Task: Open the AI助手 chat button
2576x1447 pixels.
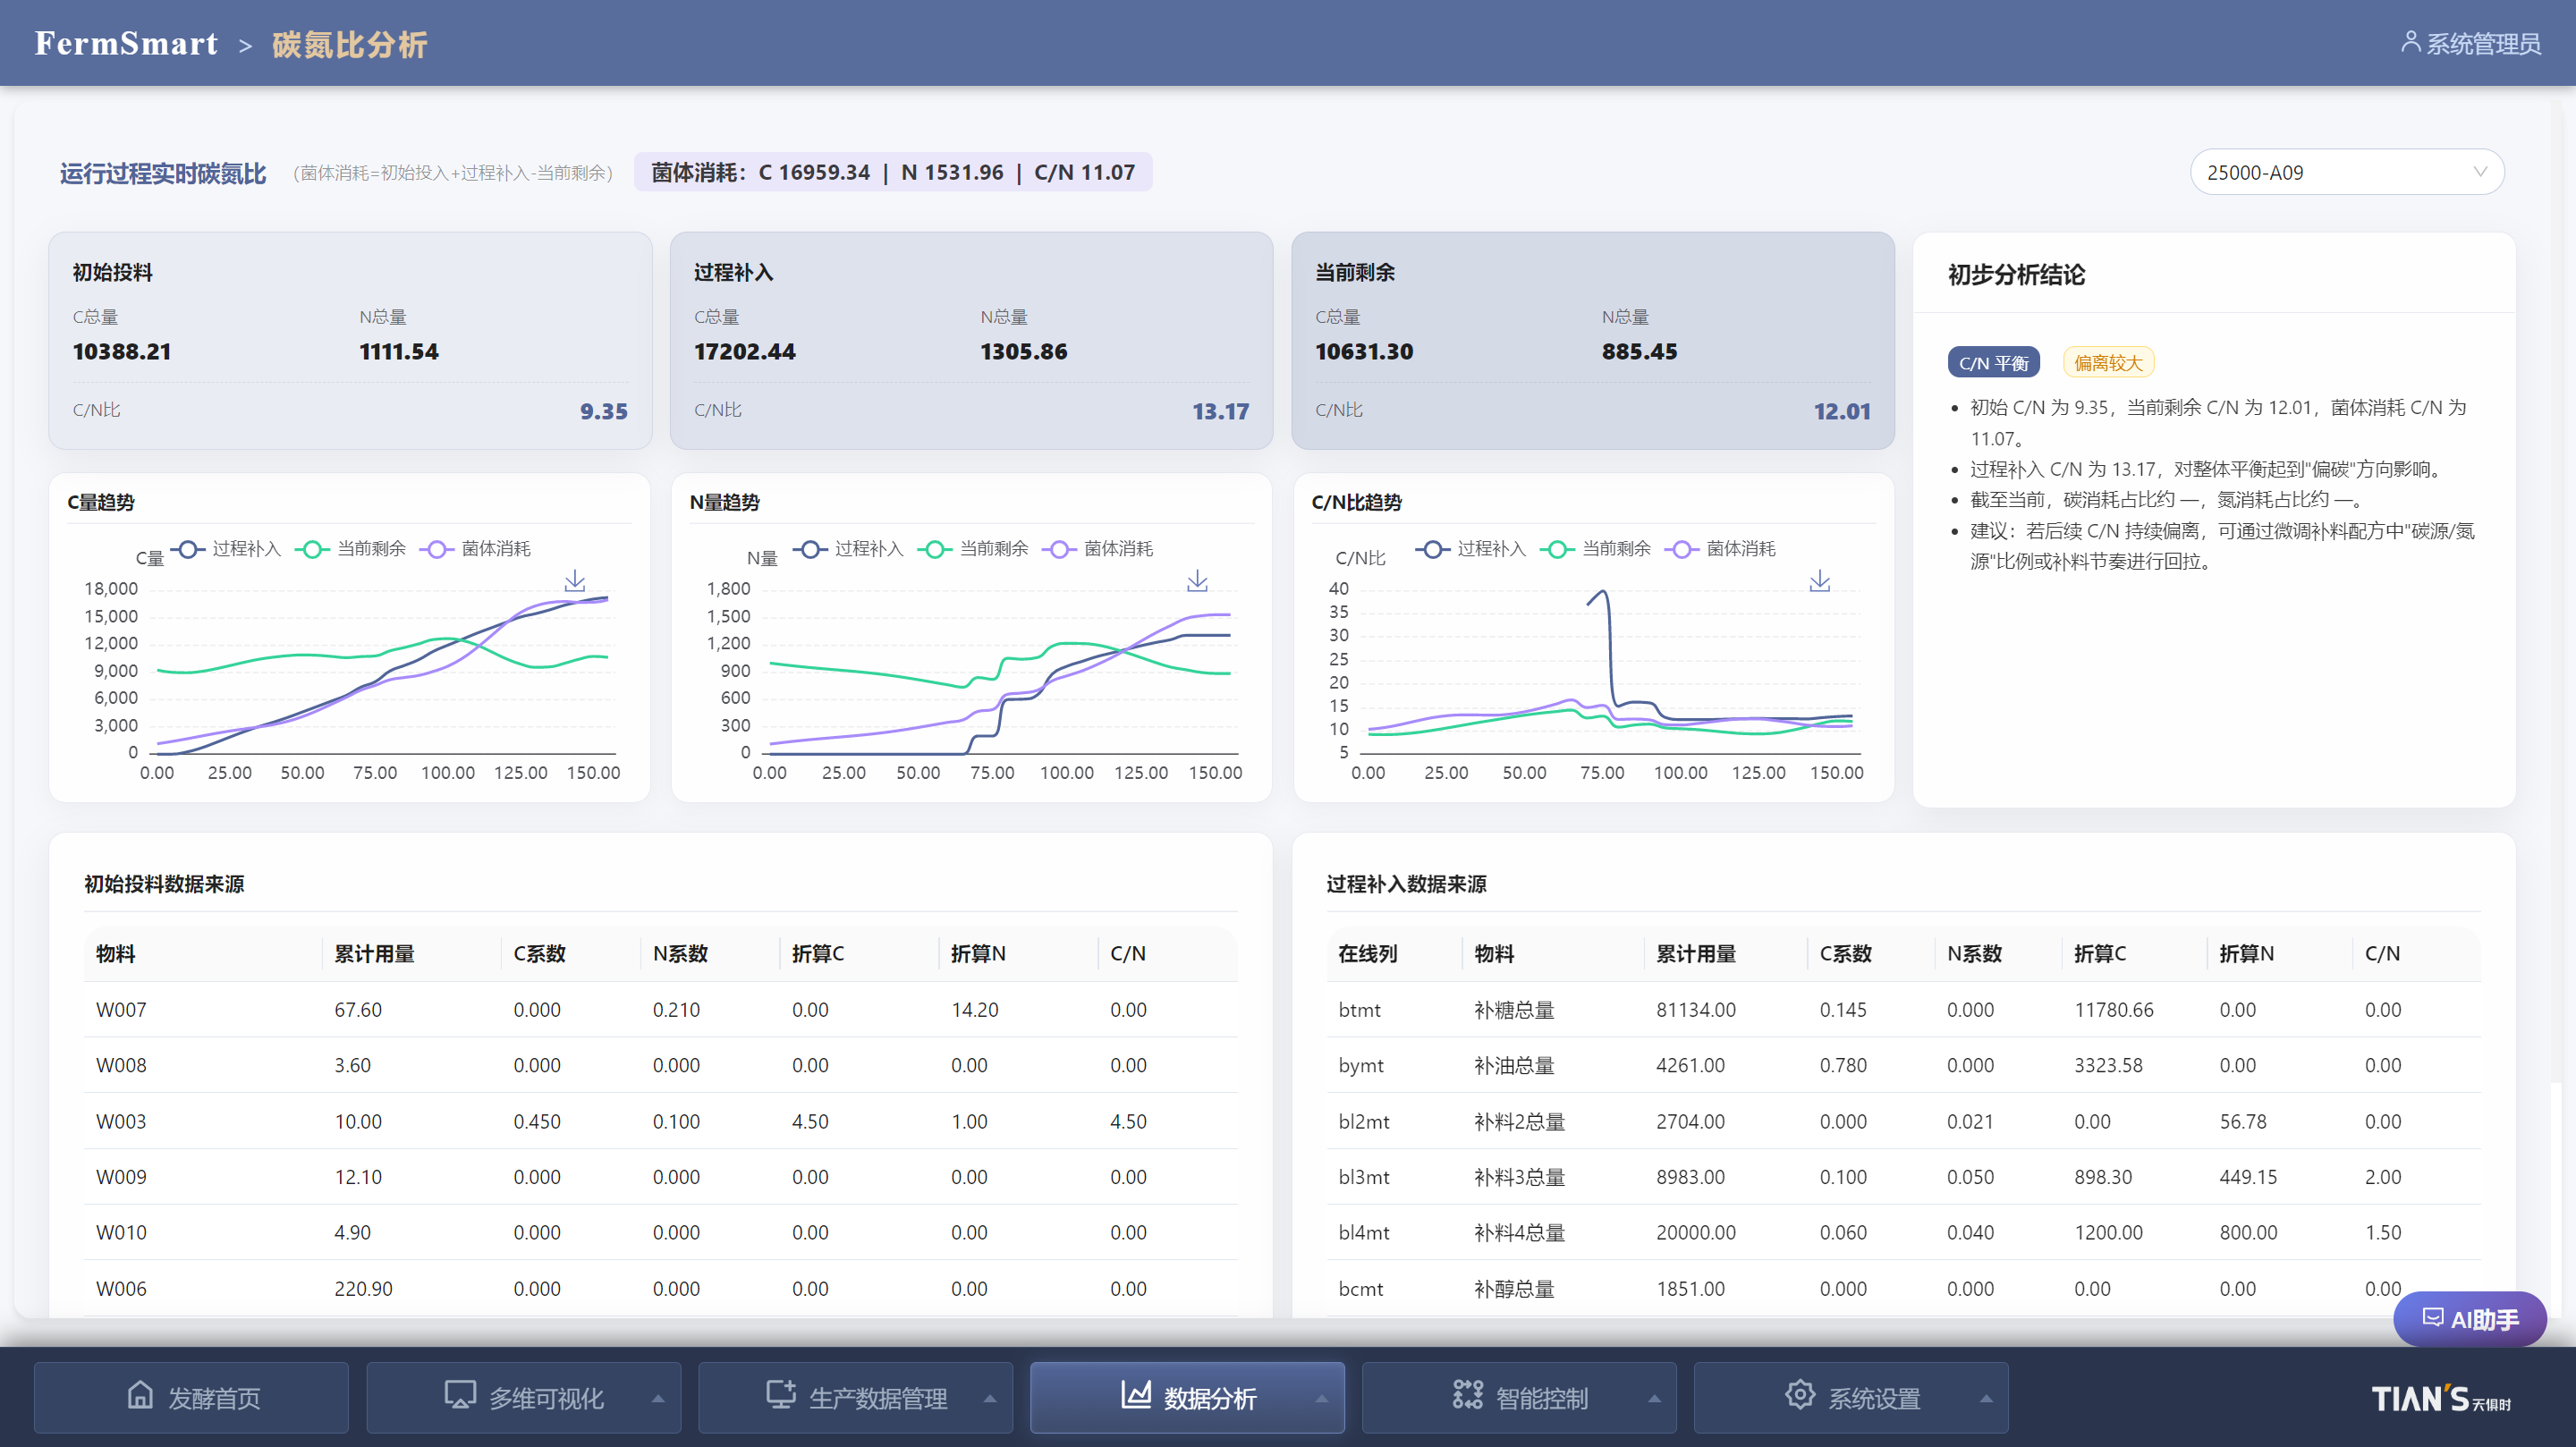Action: (2469, 1319)
